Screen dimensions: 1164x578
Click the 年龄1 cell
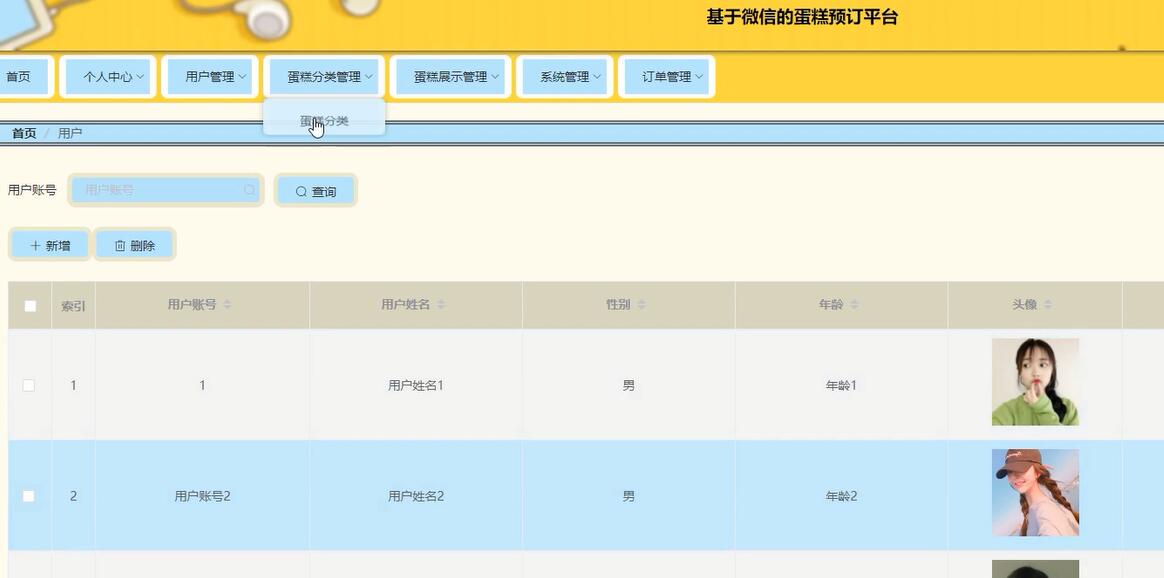click(841, 385)
